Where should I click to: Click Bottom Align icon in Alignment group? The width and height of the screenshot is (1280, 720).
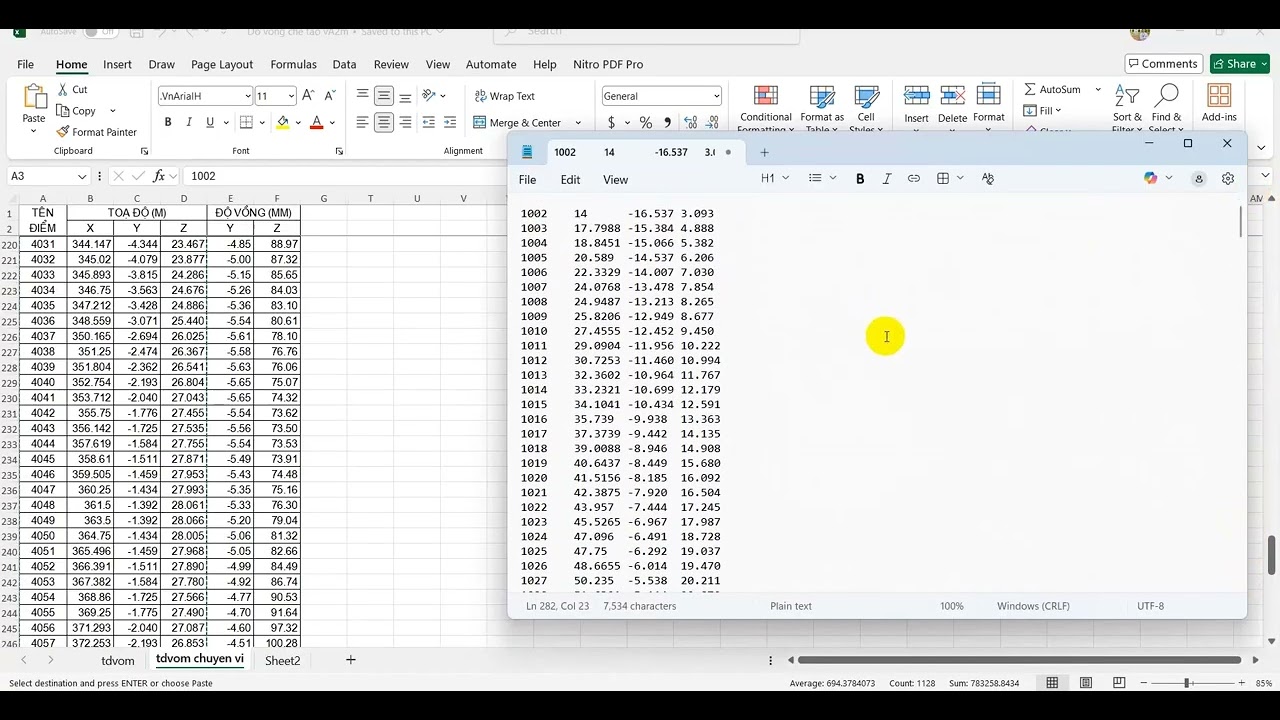(x=405, y=96)
